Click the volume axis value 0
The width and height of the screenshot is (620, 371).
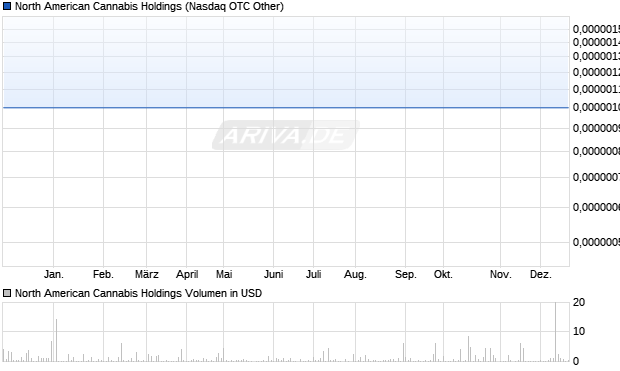click(x=576, y=361)
